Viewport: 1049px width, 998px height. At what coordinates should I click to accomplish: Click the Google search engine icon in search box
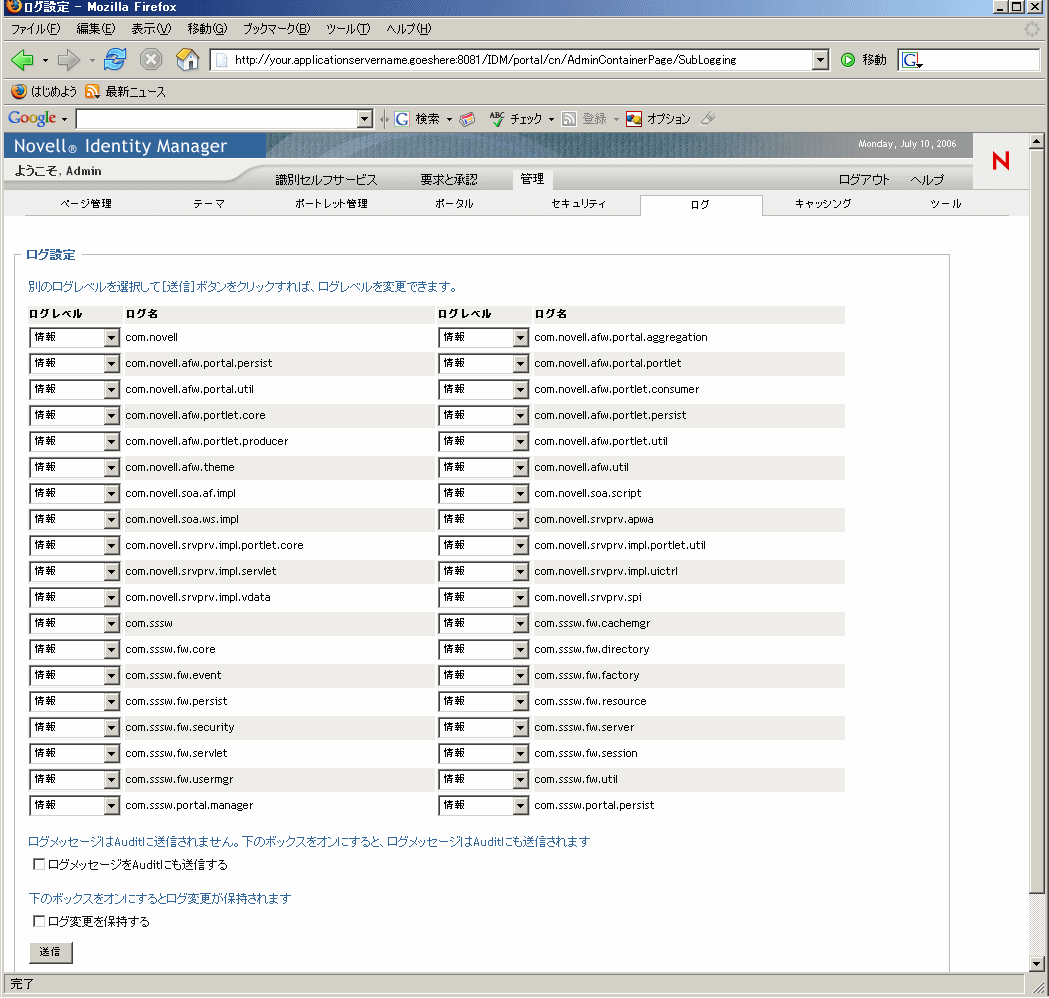pos(912,60)
